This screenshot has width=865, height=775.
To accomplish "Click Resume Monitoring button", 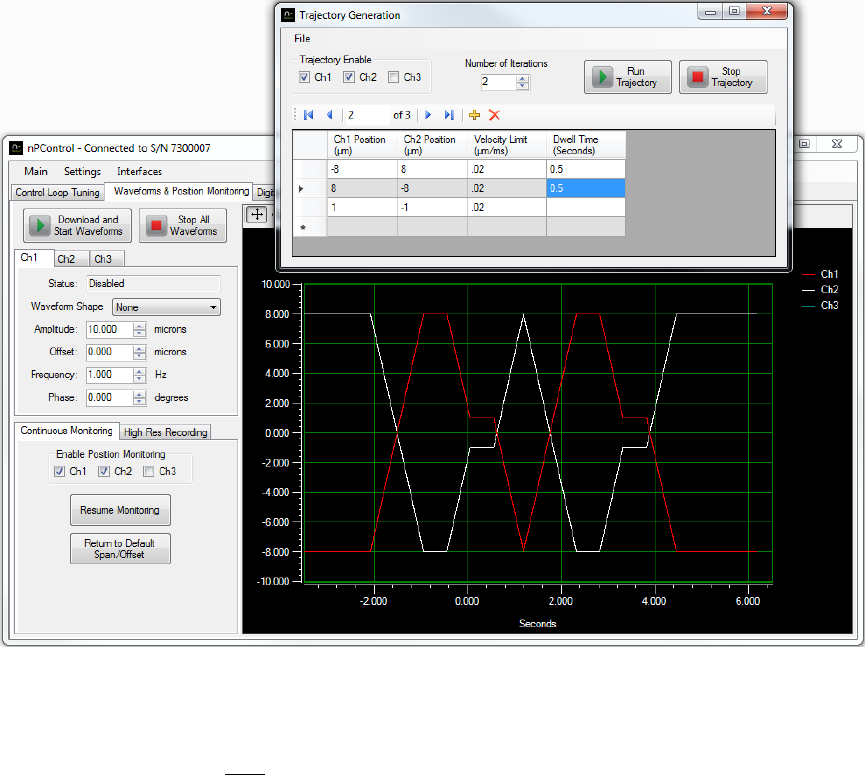I will pyautogui.click(x=120, y=510).
